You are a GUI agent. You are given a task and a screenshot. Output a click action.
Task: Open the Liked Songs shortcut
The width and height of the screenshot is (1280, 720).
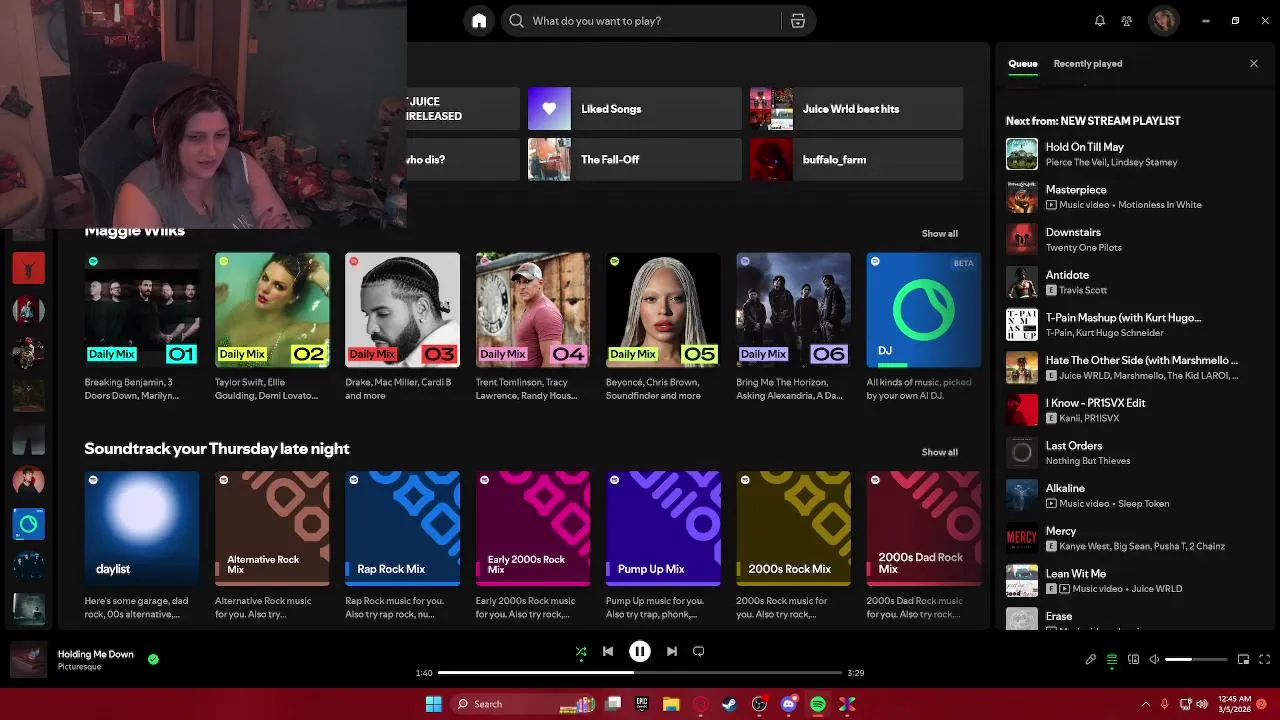(634, 109)
